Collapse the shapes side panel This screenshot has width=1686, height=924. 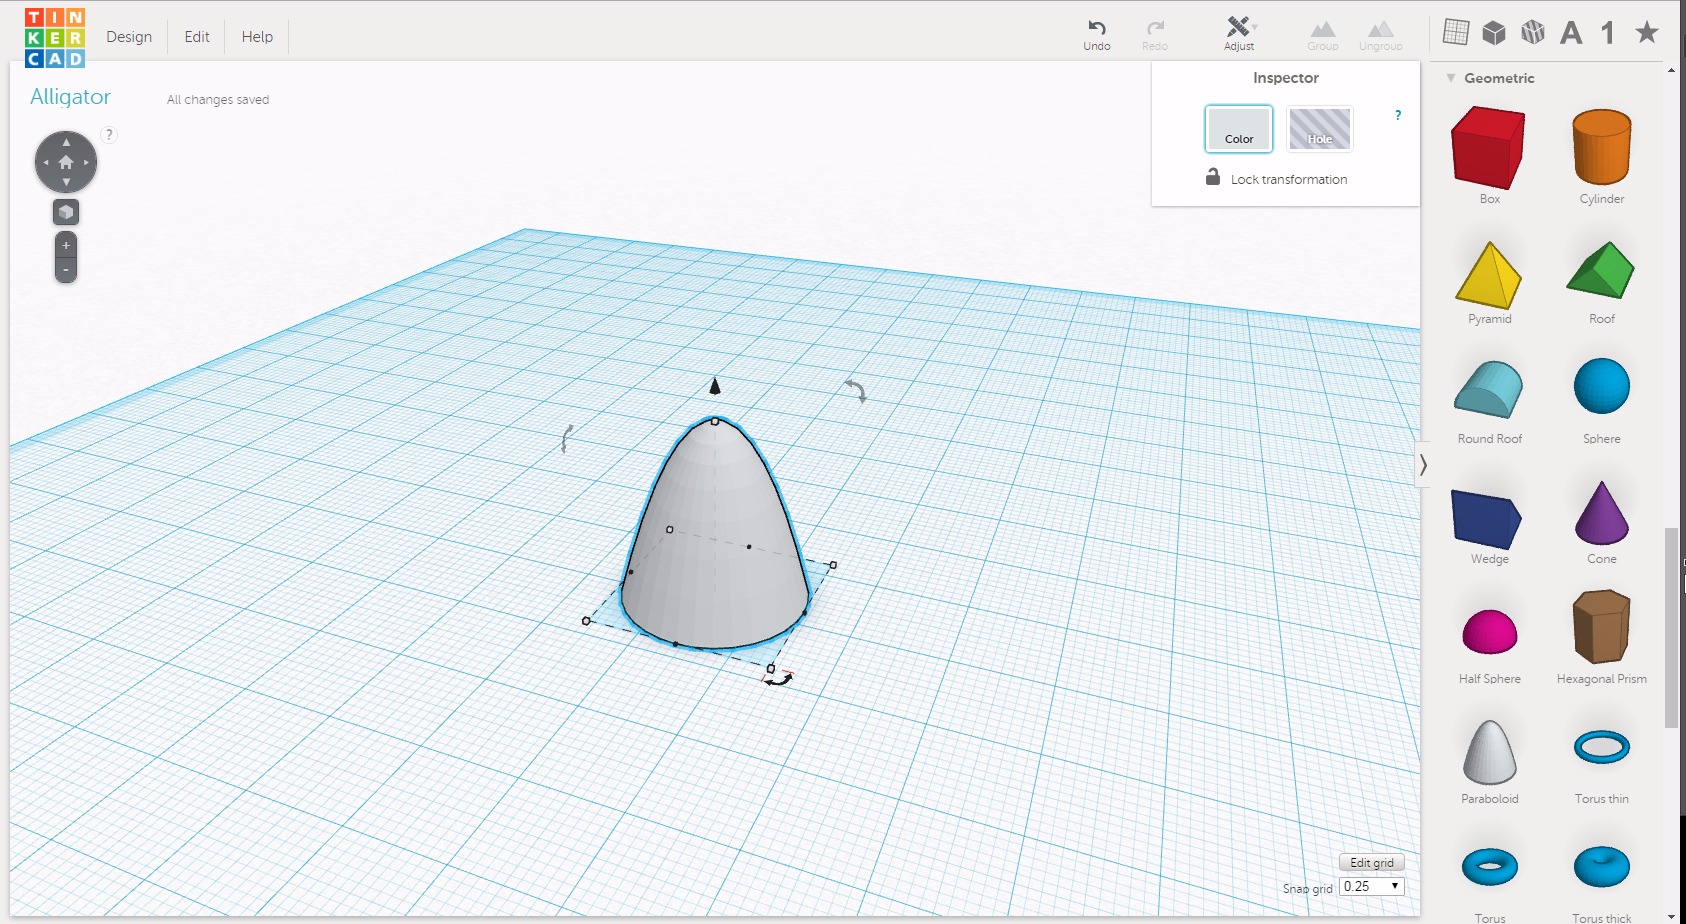tap(1423, 465)
